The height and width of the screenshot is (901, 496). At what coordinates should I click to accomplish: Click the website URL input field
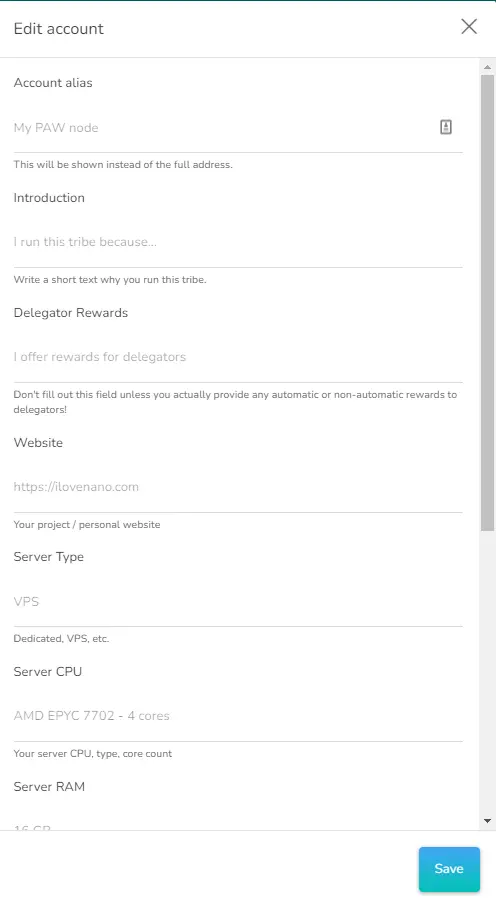click(x=238, y=487)
